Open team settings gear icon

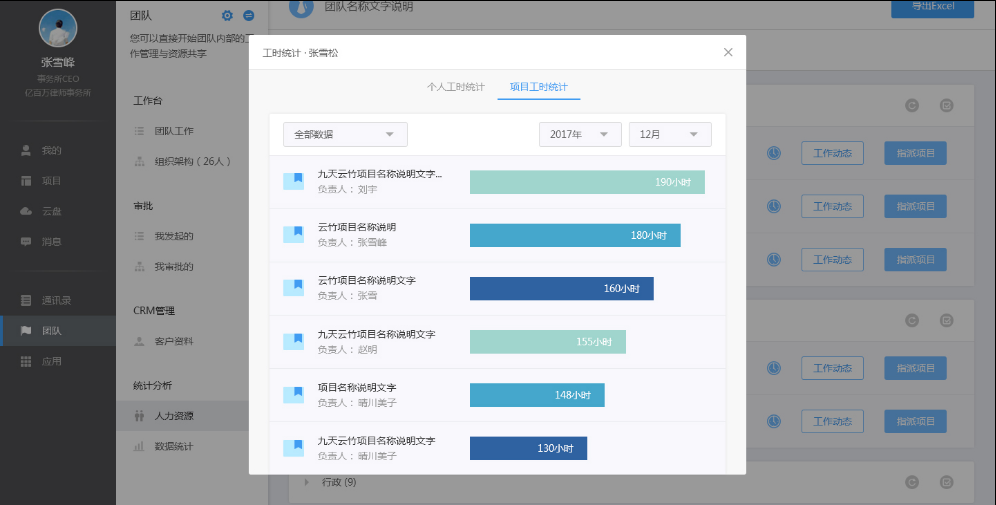(227, 15)
